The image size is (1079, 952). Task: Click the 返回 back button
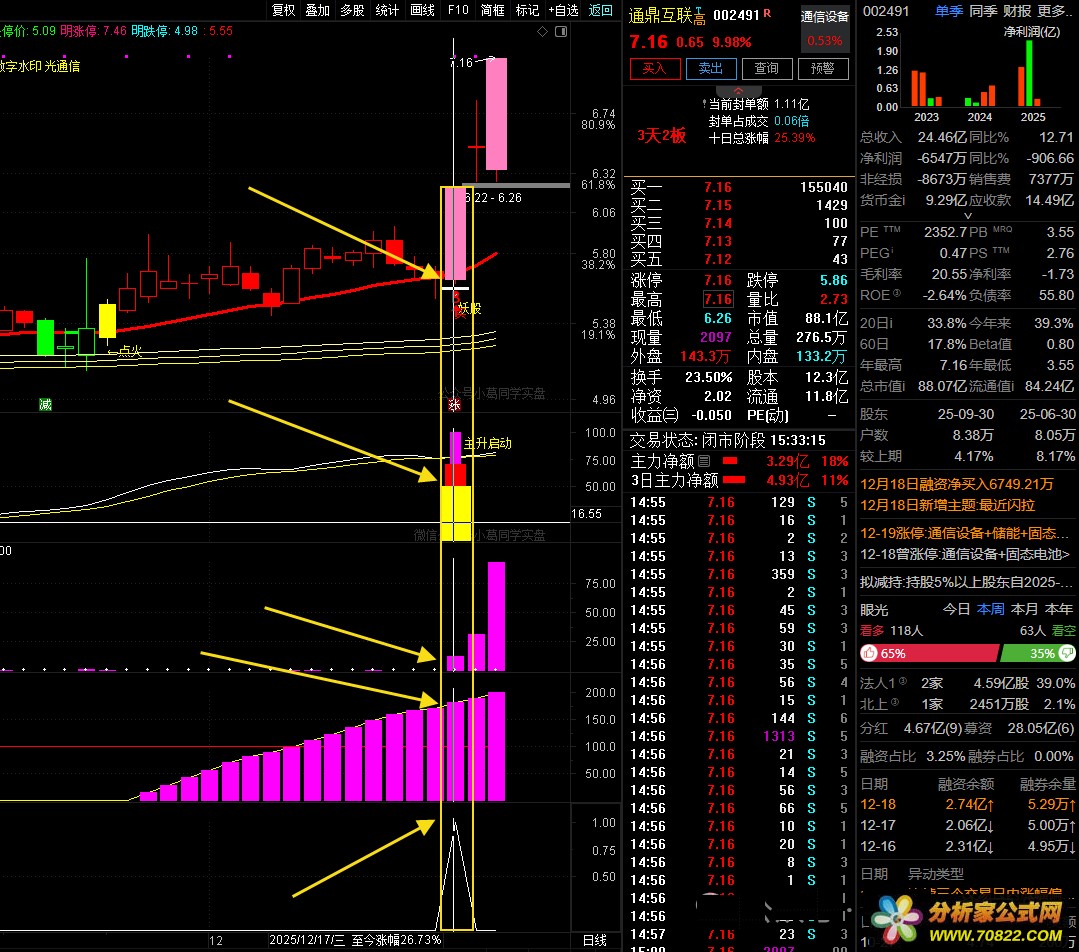point(601,10)
